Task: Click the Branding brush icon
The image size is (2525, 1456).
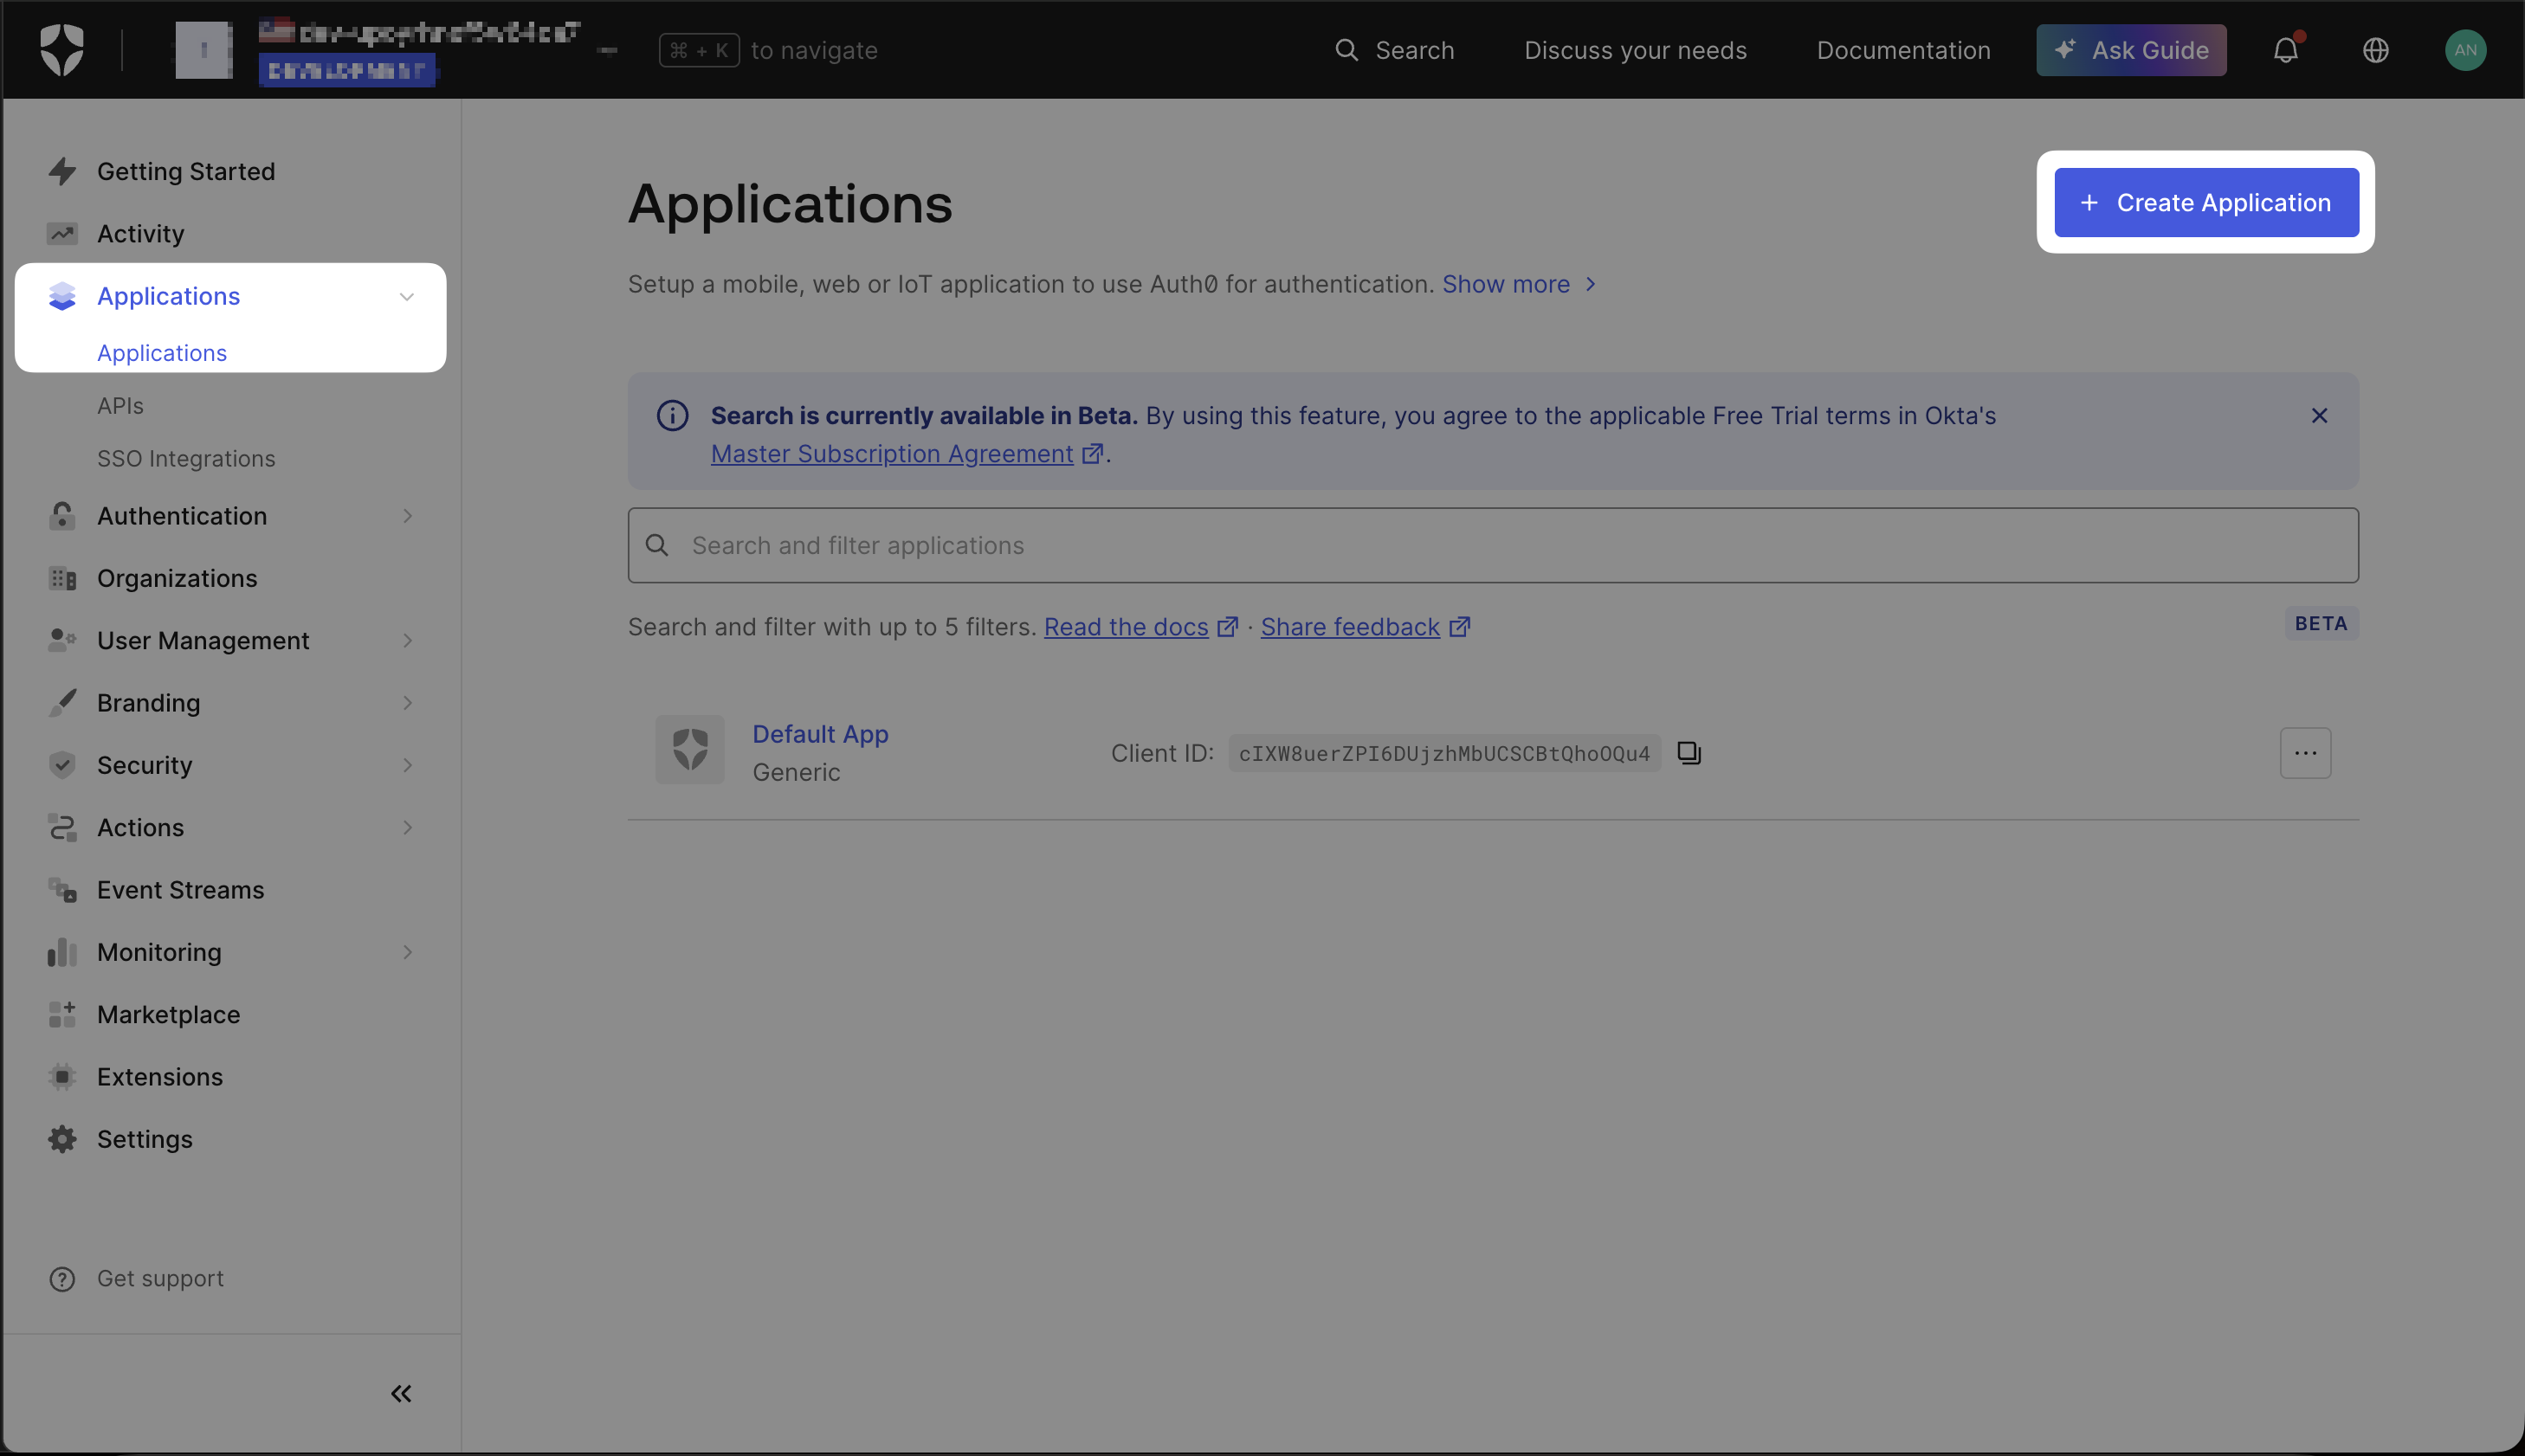Action: [x=62, y=702]
